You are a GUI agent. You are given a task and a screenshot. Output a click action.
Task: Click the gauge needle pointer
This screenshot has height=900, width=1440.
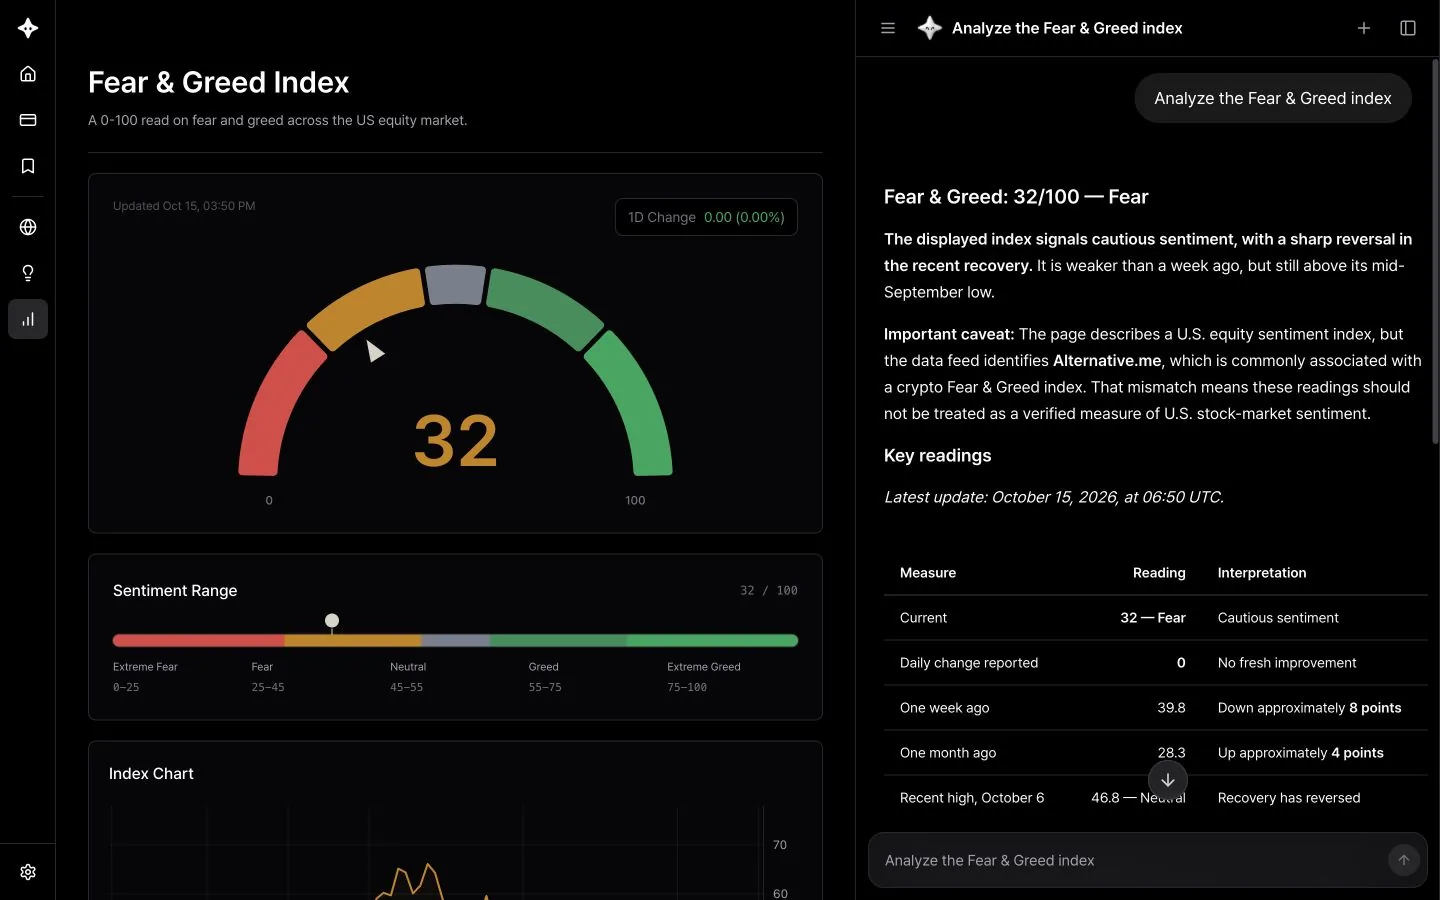pos(374,351)
